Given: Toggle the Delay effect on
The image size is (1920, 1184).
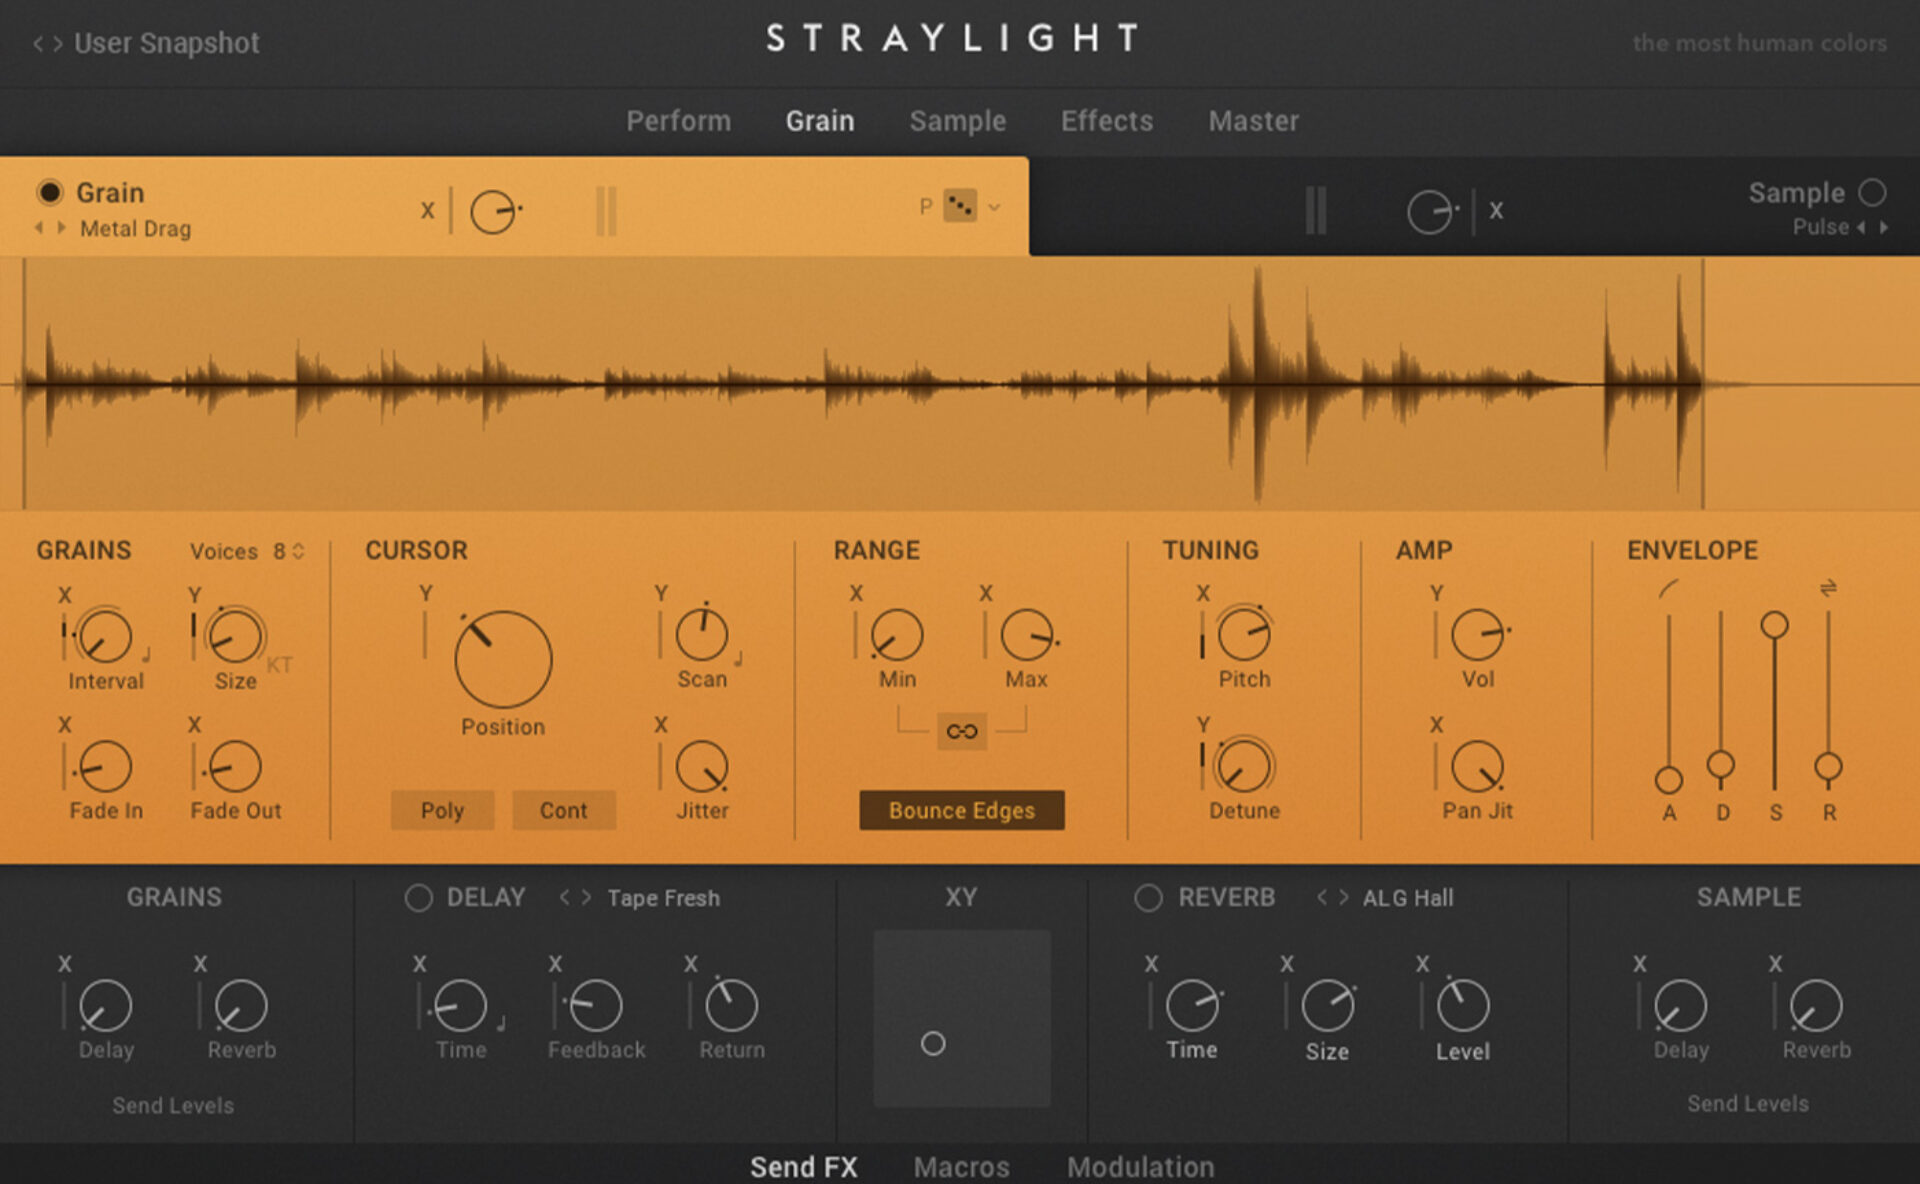Looking at the screenshot, I should tap(419, 897).
